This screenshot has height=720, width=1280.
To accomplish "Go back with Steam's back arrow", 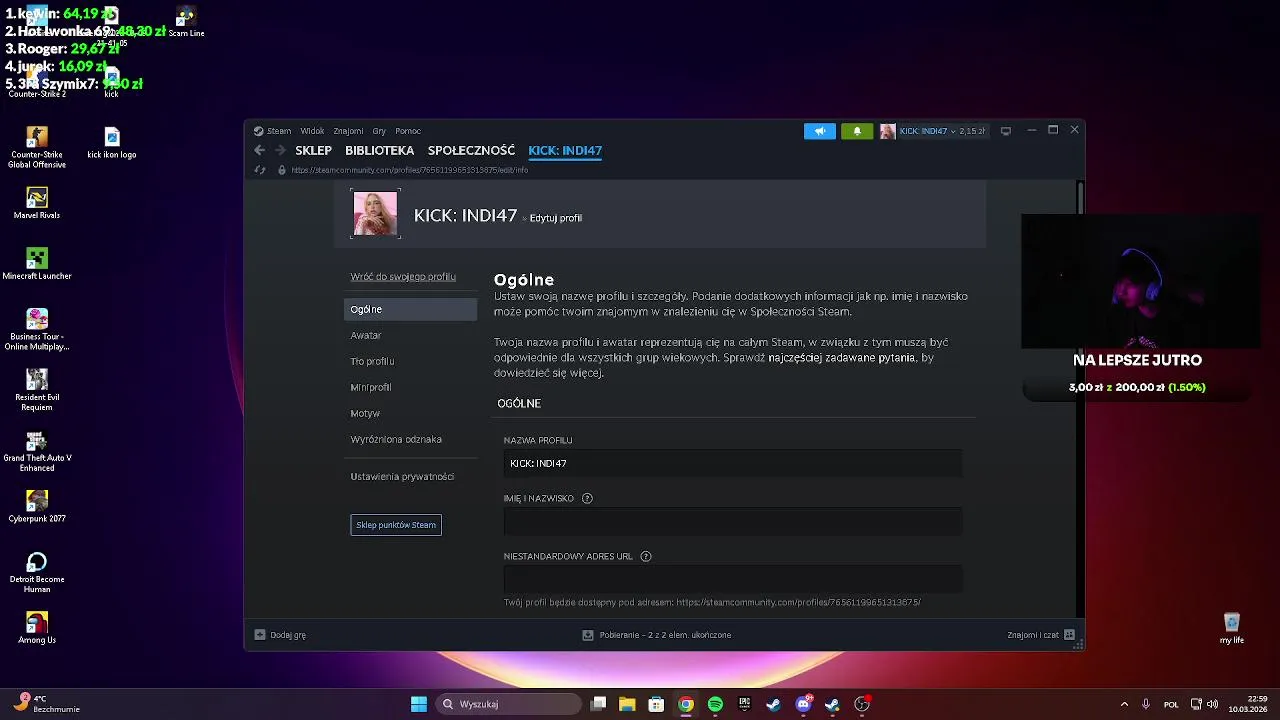I will pyautogui.click(x=259, y=150).
